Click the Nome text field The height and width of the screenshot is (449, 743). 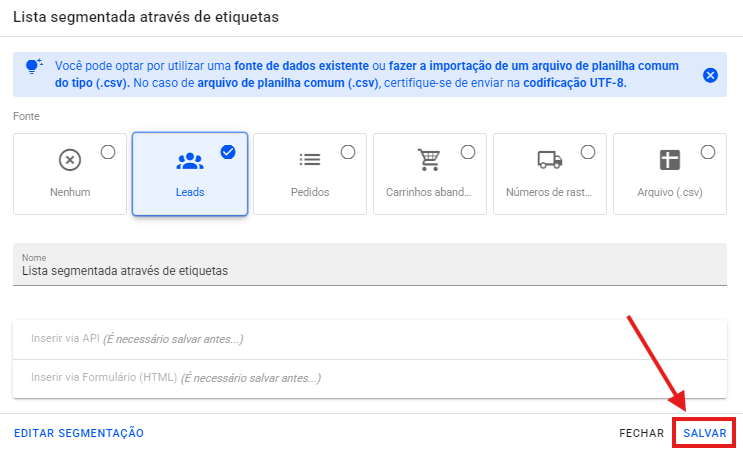[370, 270]
